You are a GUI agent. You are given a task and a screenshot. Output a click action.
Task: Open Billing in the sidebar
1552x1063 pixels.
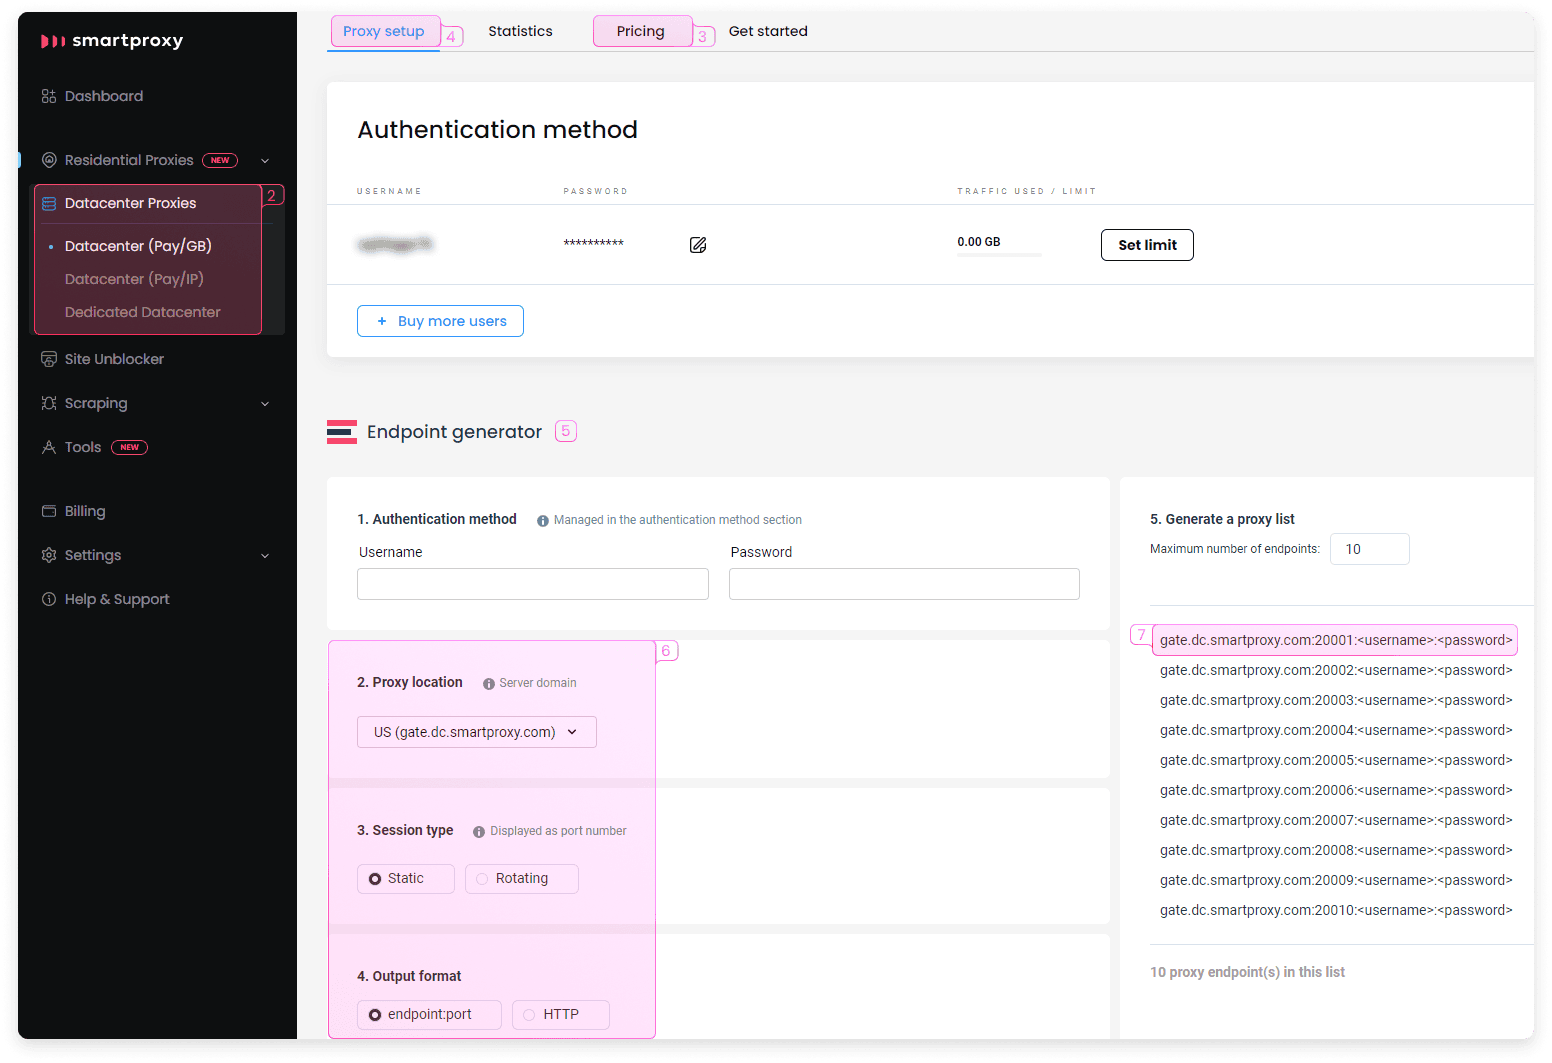tap(85, 511)
